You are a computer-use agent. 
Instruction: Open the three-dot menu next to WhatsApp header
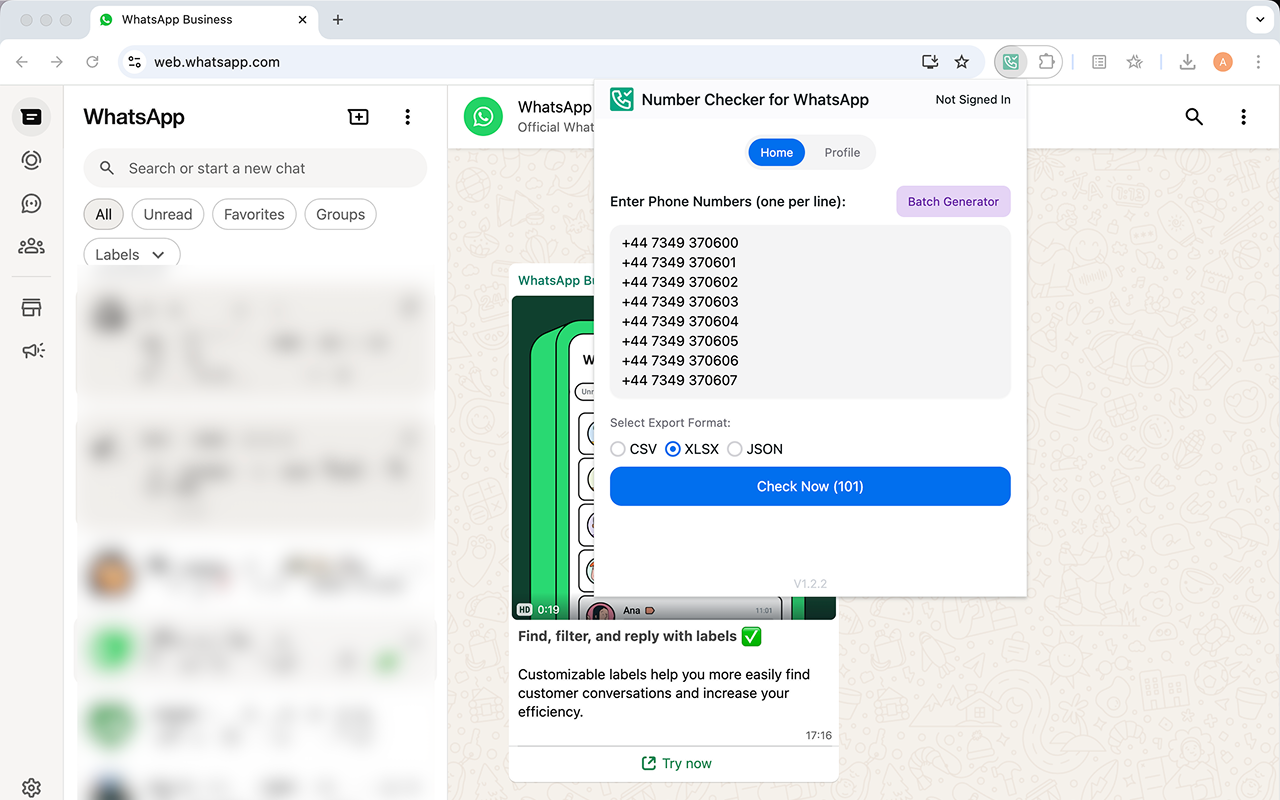click(408, 117)
